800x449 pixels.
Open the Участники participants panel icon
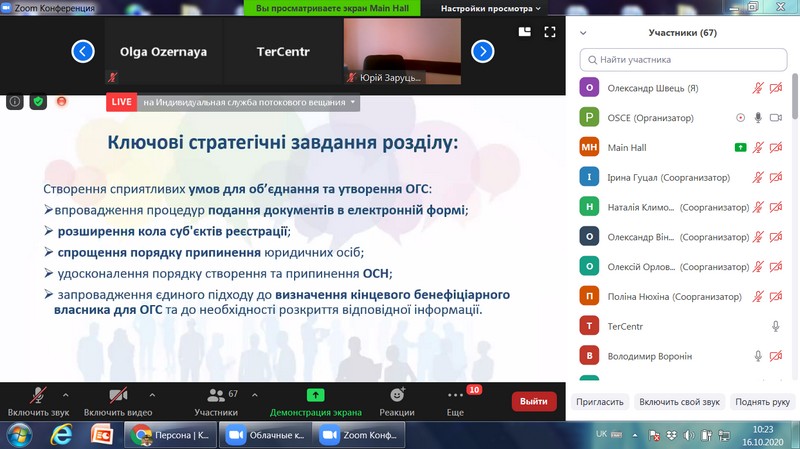[216, 396]
